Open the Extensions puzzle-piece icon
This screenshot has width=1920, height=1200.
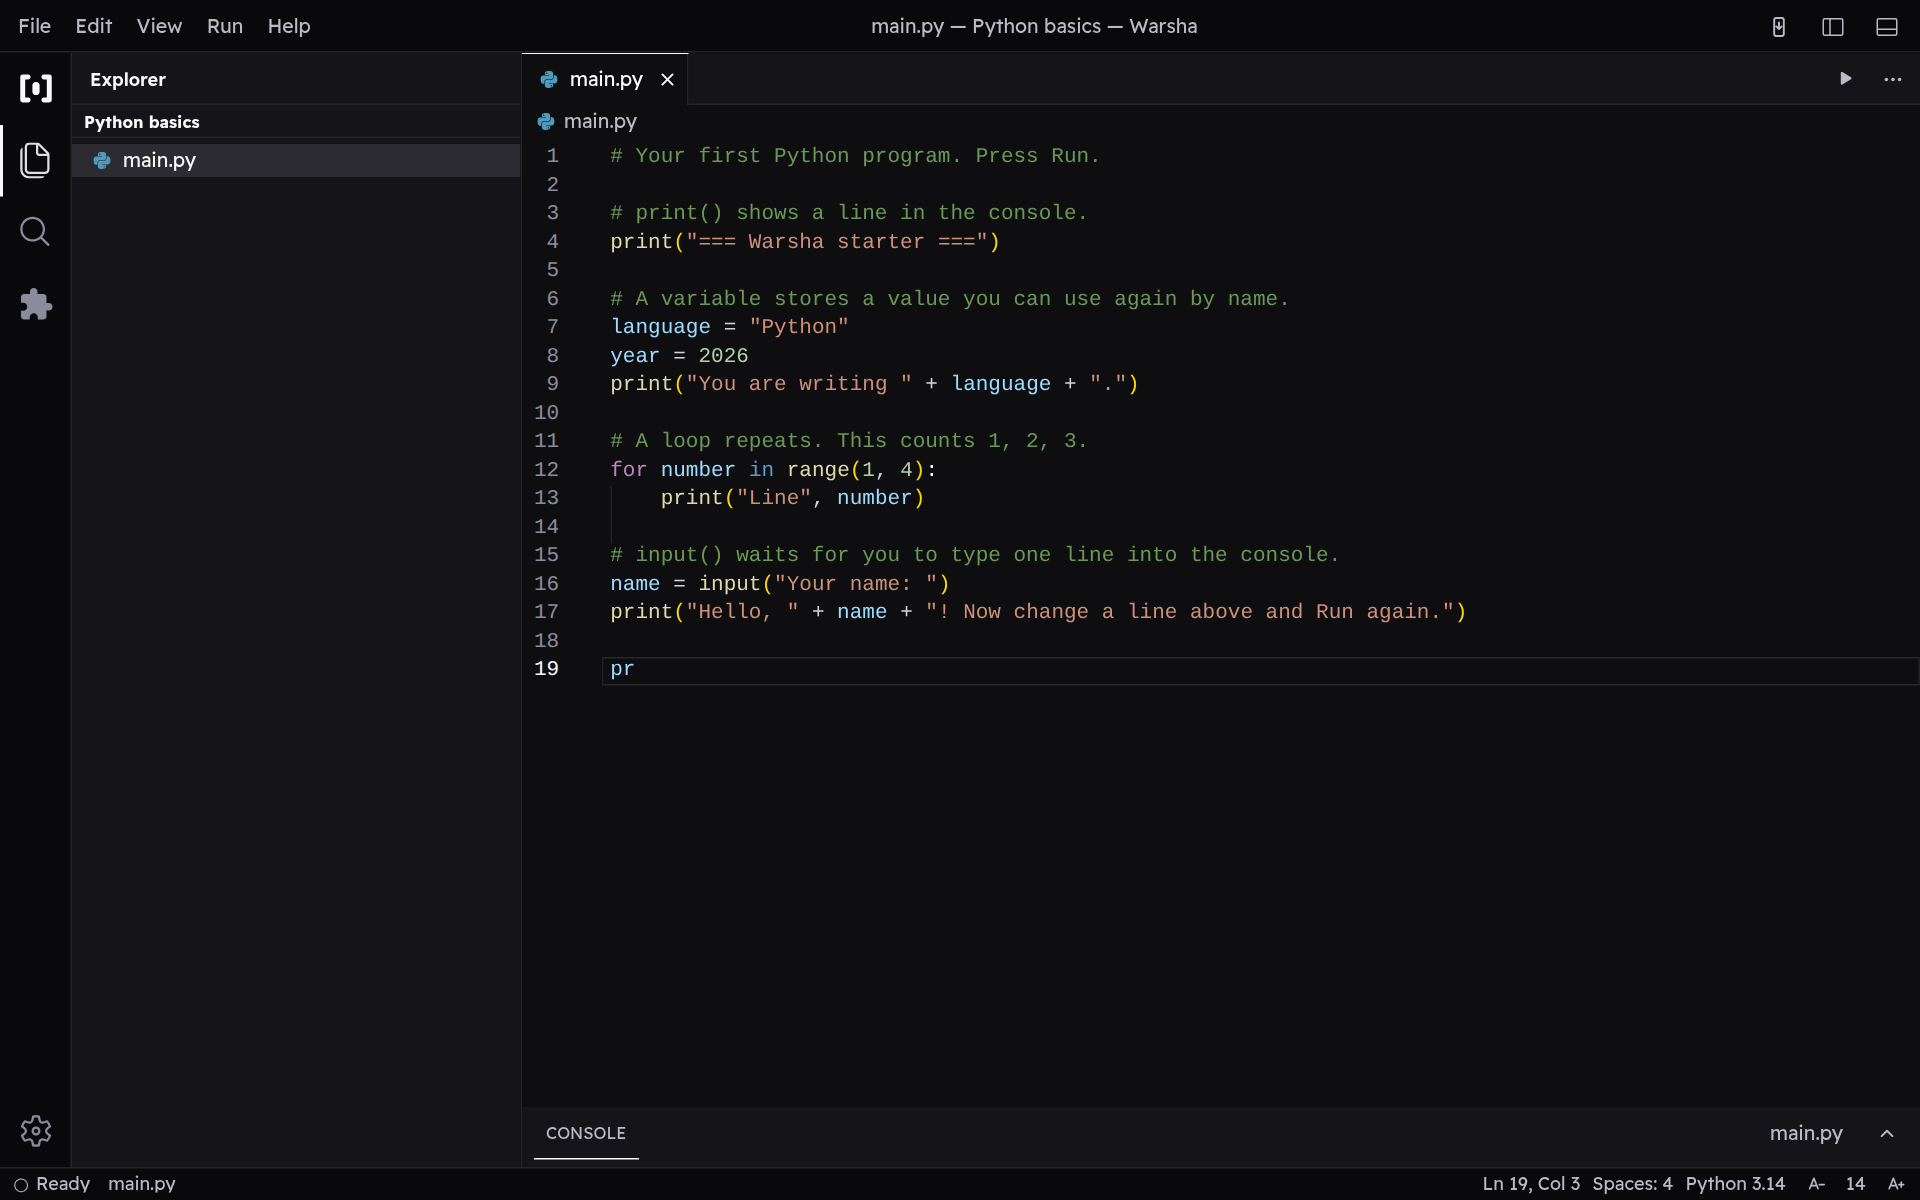coord(35,305)
